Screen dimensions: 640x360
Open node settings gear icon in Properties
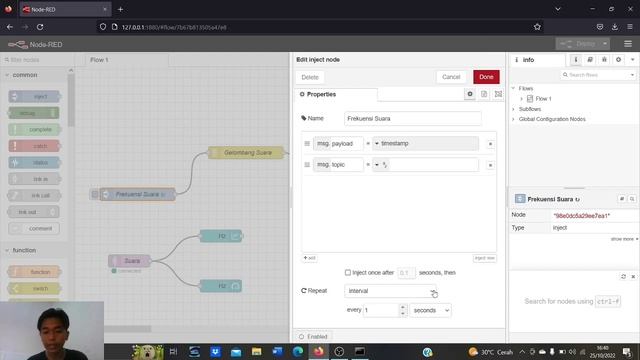coord(470,94)
